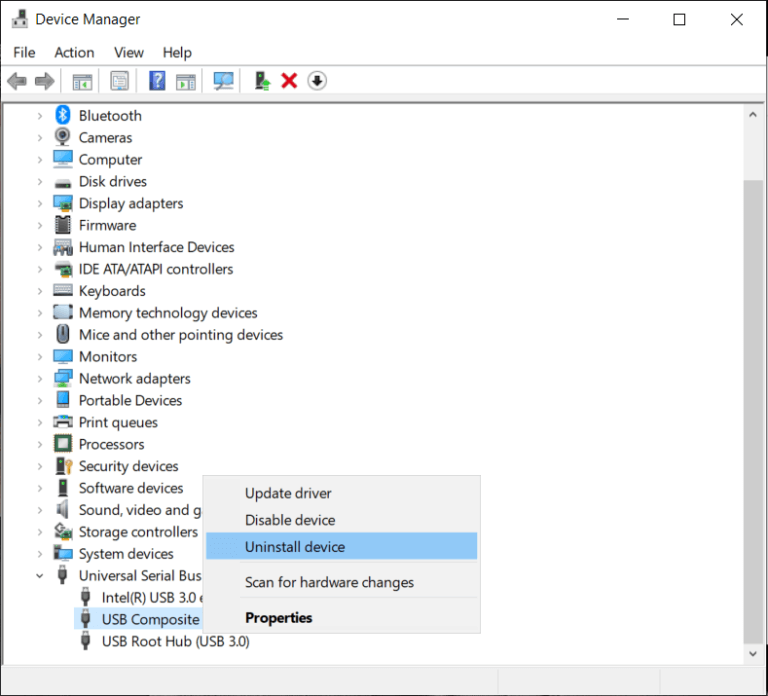The width and height of the screenshot is (768, 696).
Task: Click Scan for hardware changes monitor icon
Action: click(224, 81)
